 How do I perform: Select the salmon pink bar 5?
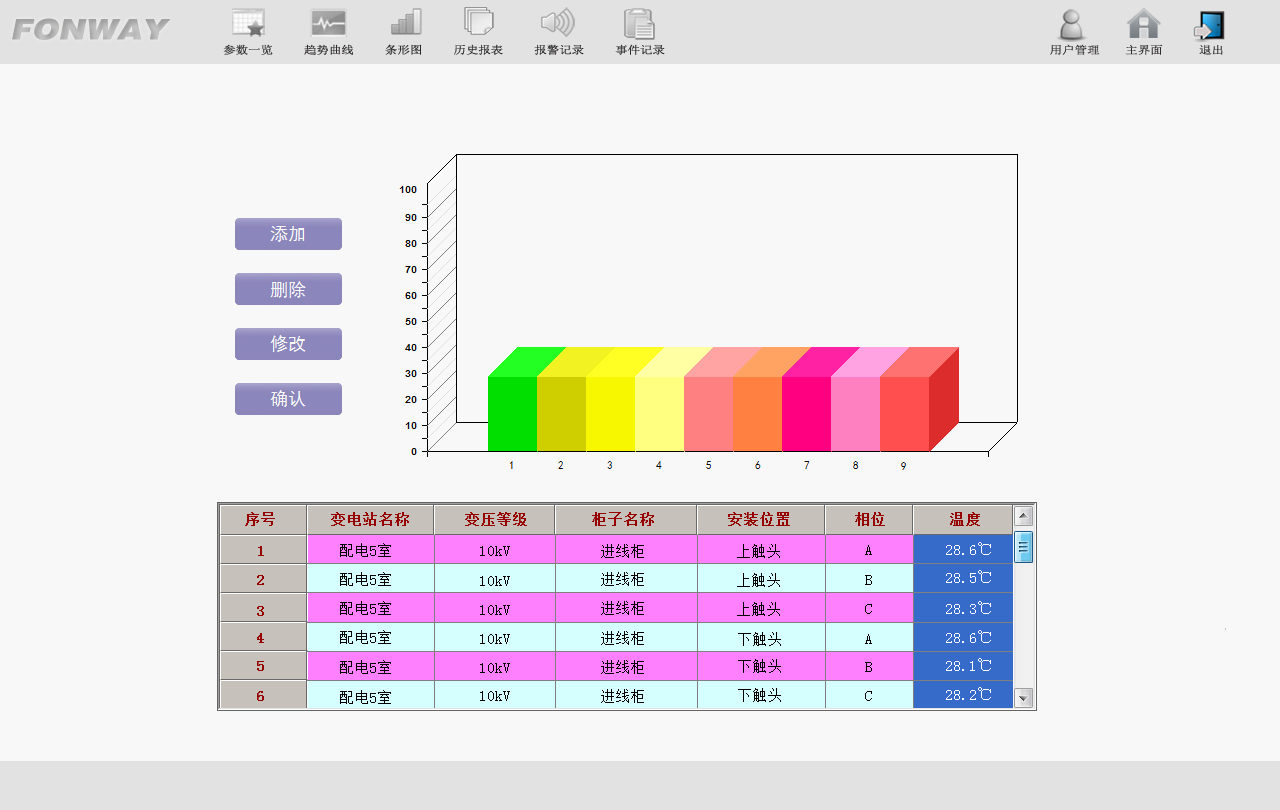(708, 413)
